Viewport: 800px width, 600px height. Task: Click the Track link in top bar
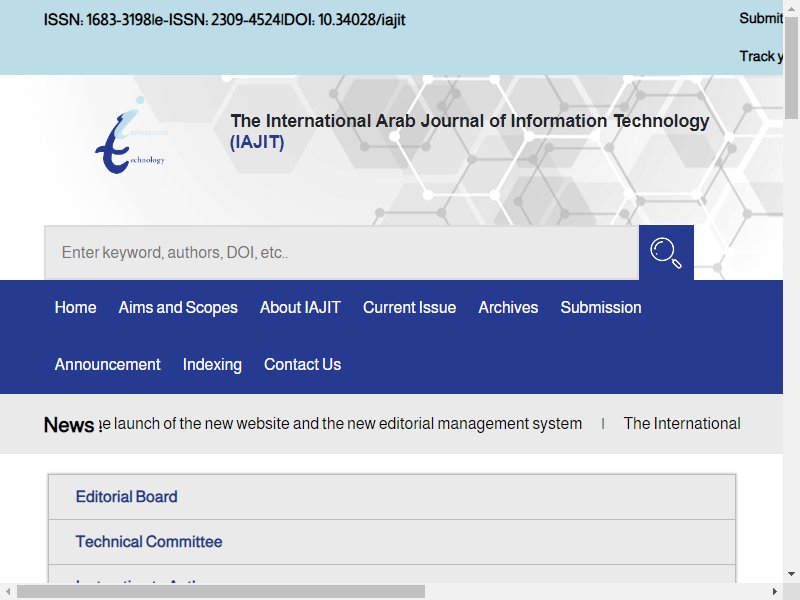coord(761,56)
